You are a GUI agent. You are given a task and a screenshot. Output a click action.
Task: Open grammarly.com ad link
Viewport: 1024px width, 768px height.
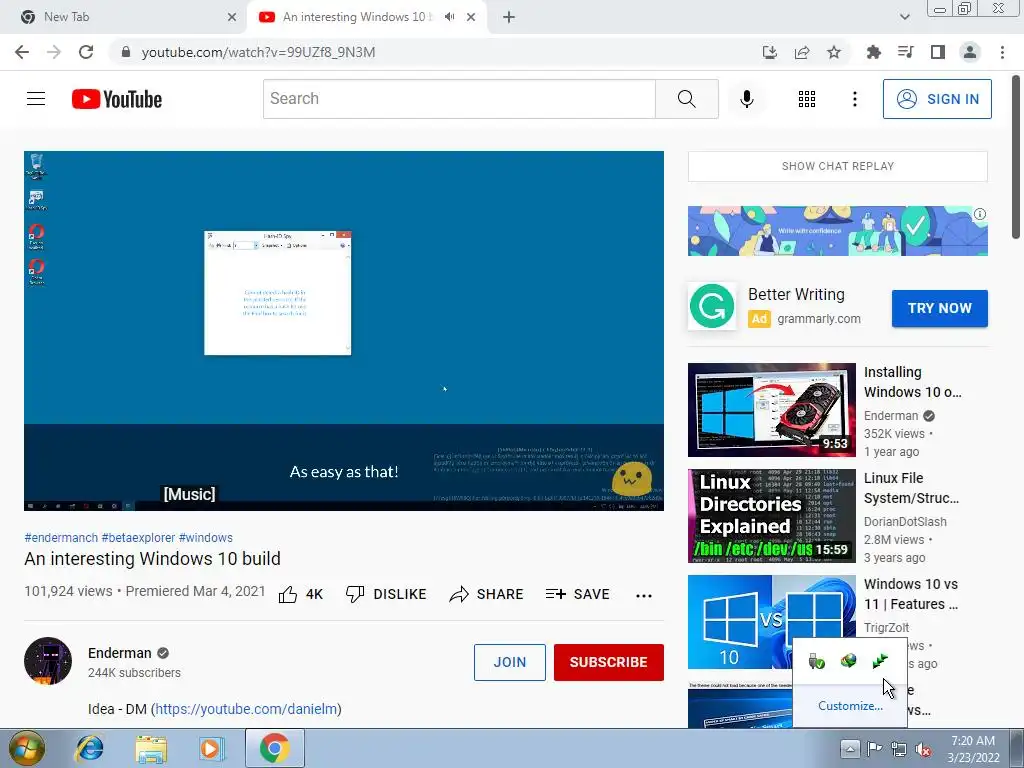(818, 319)
